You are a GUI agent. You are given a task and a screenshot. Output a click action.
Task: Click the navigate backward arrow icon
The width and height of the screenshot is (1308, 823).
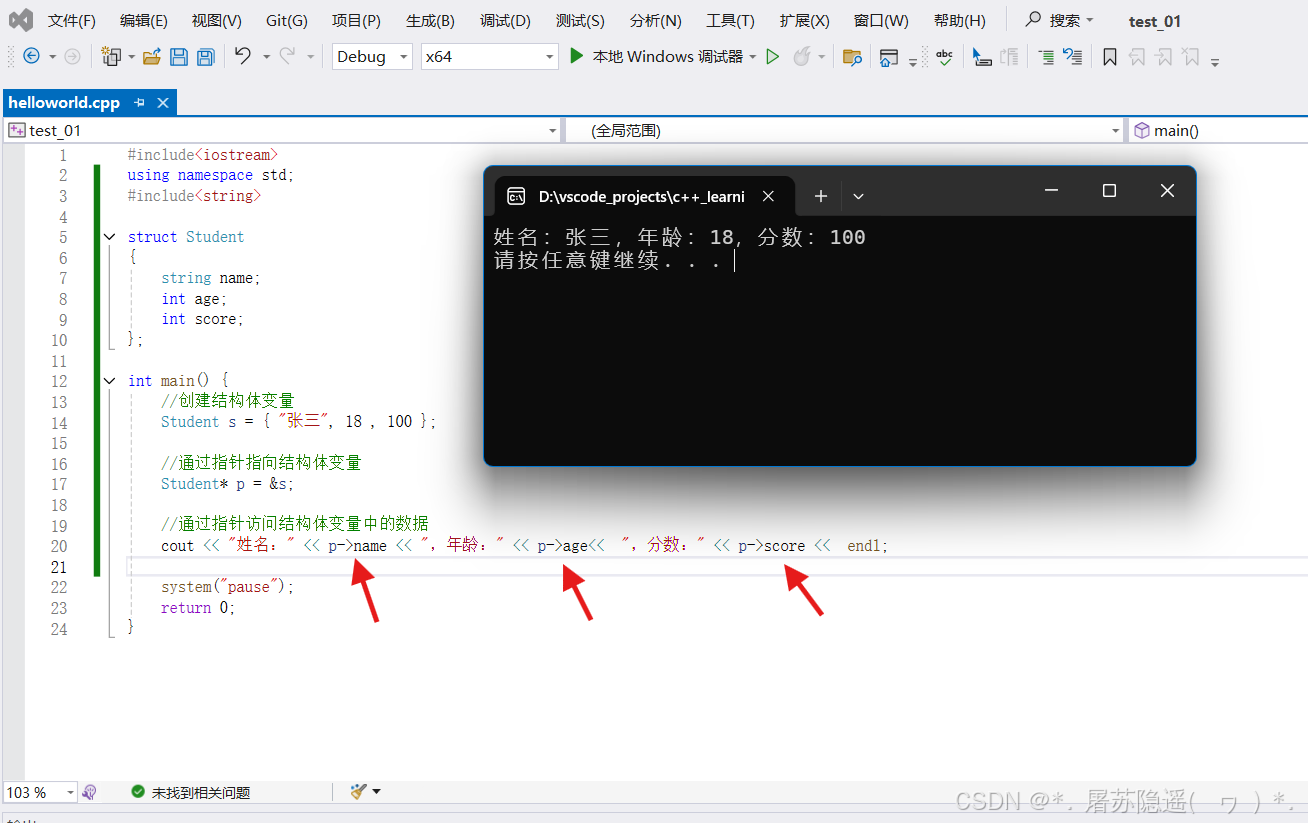[31, 57]
